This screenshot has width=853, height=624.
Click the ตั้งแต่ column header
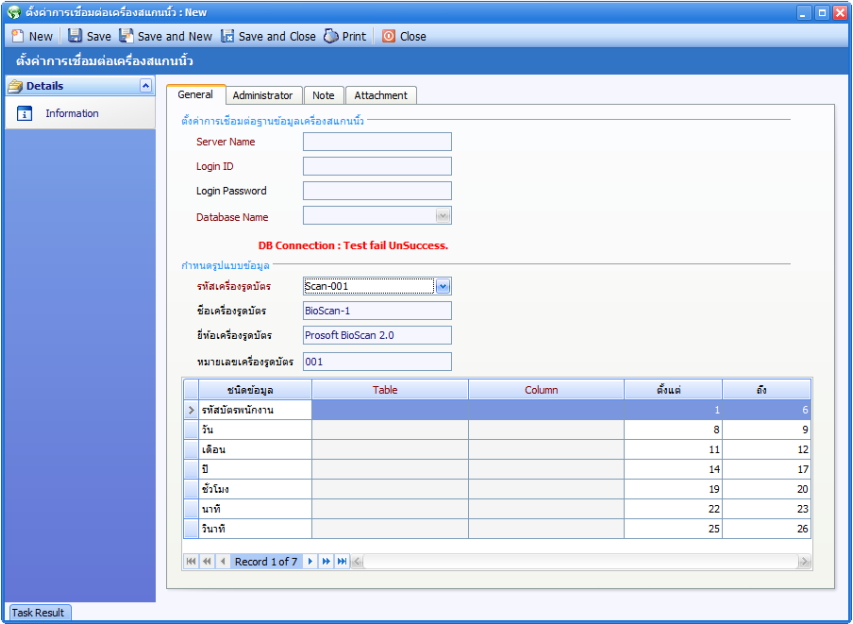(673, 390)
